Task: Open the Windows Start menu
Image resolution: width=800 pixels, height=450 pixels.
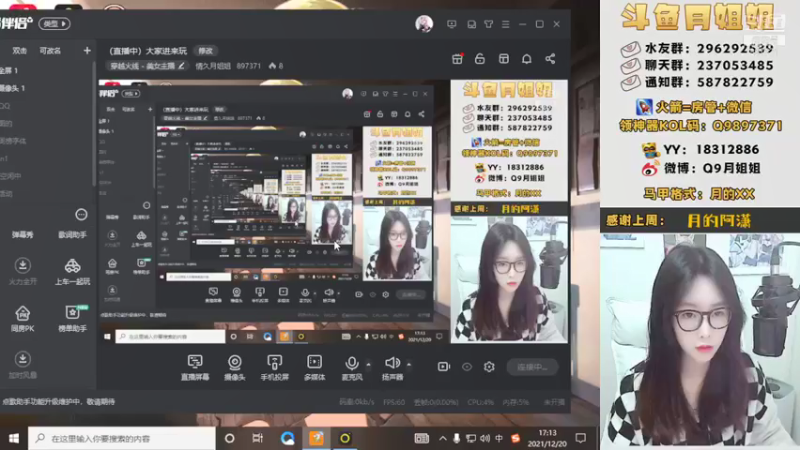Action: [14, 438]
